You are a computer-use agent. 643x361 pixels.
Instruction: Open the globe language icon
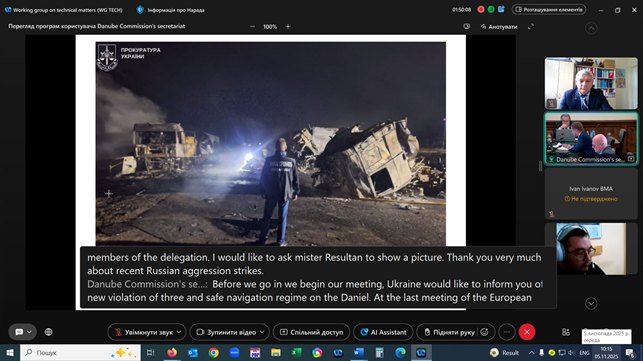coord(48,332)
